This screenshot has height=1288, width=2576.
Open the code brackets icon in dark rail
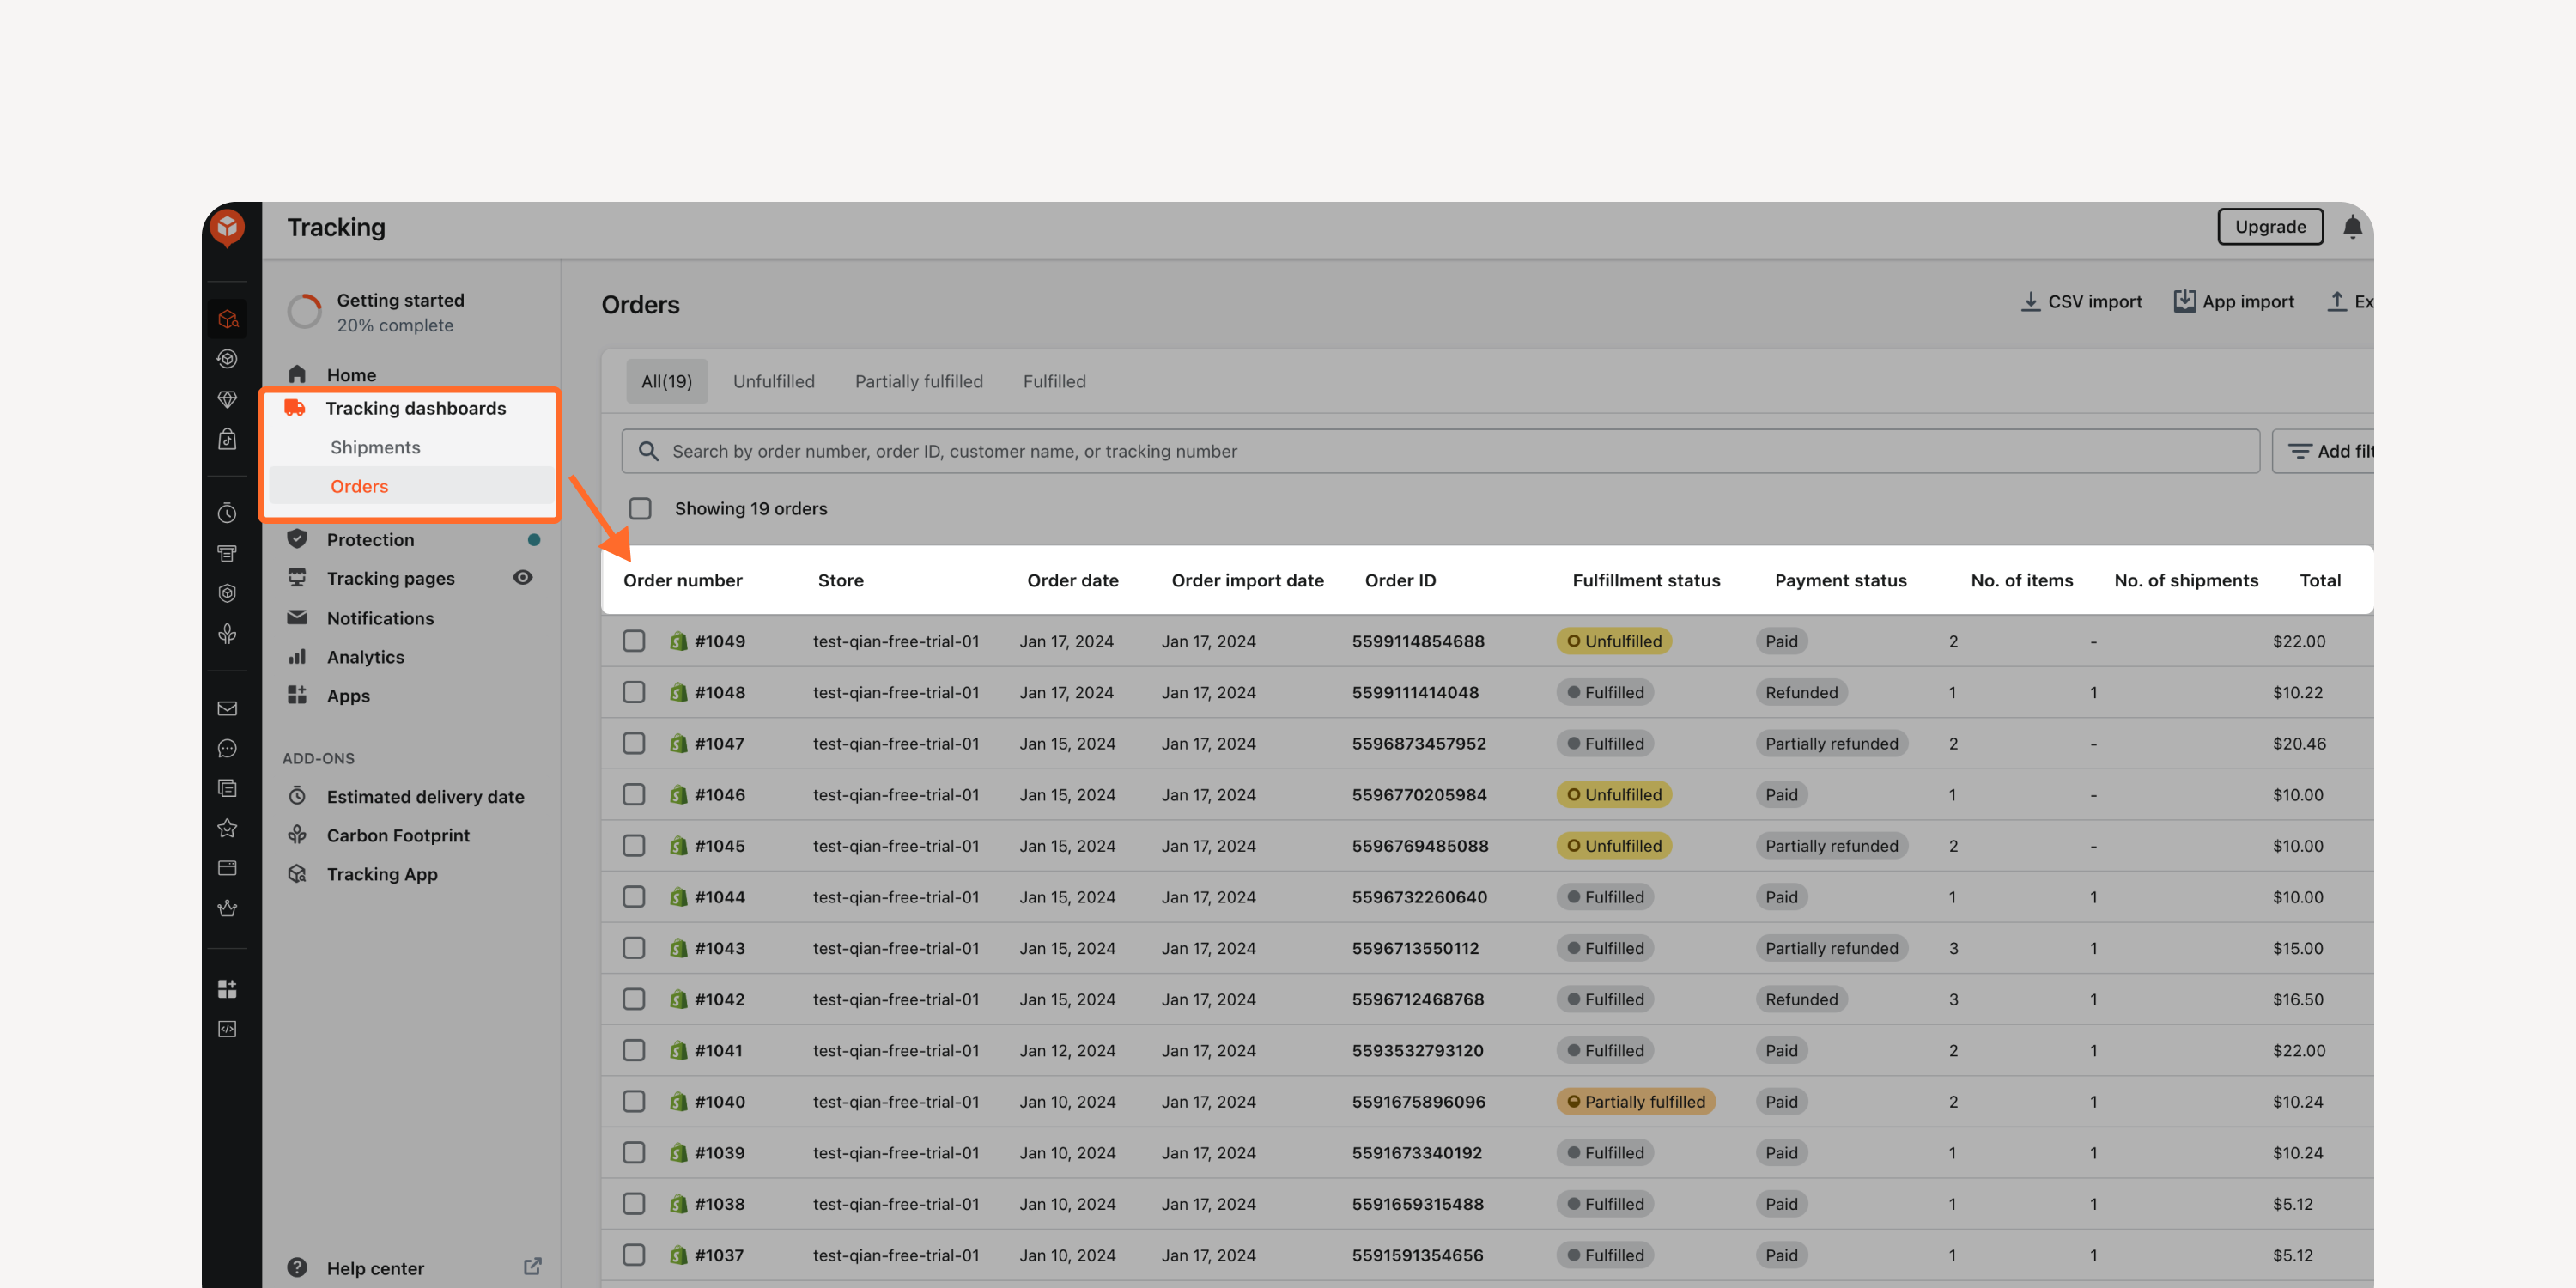pyautogui.click(x=228, y=1029)
